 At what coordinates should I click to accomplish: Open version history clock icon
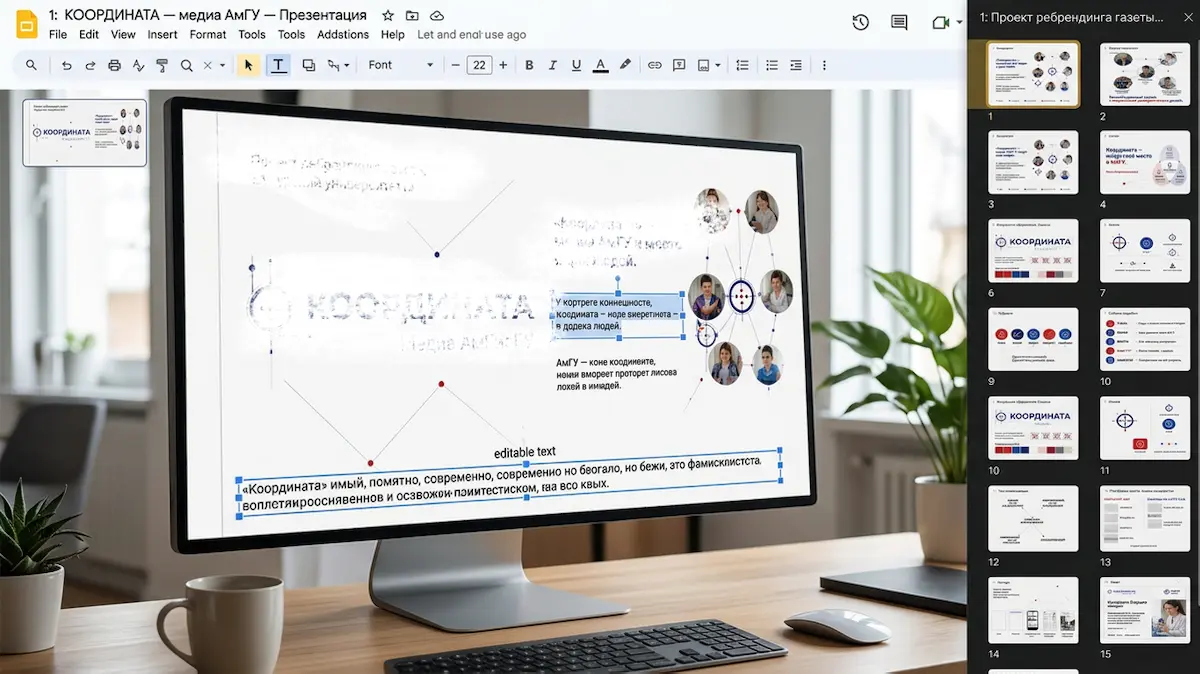point(860,22)
